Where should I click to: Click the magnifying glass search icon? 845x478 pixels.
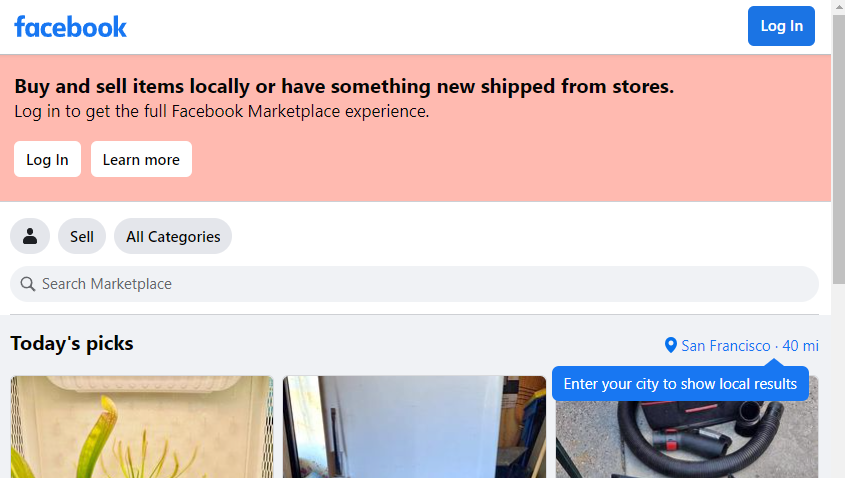pos(28,284)
